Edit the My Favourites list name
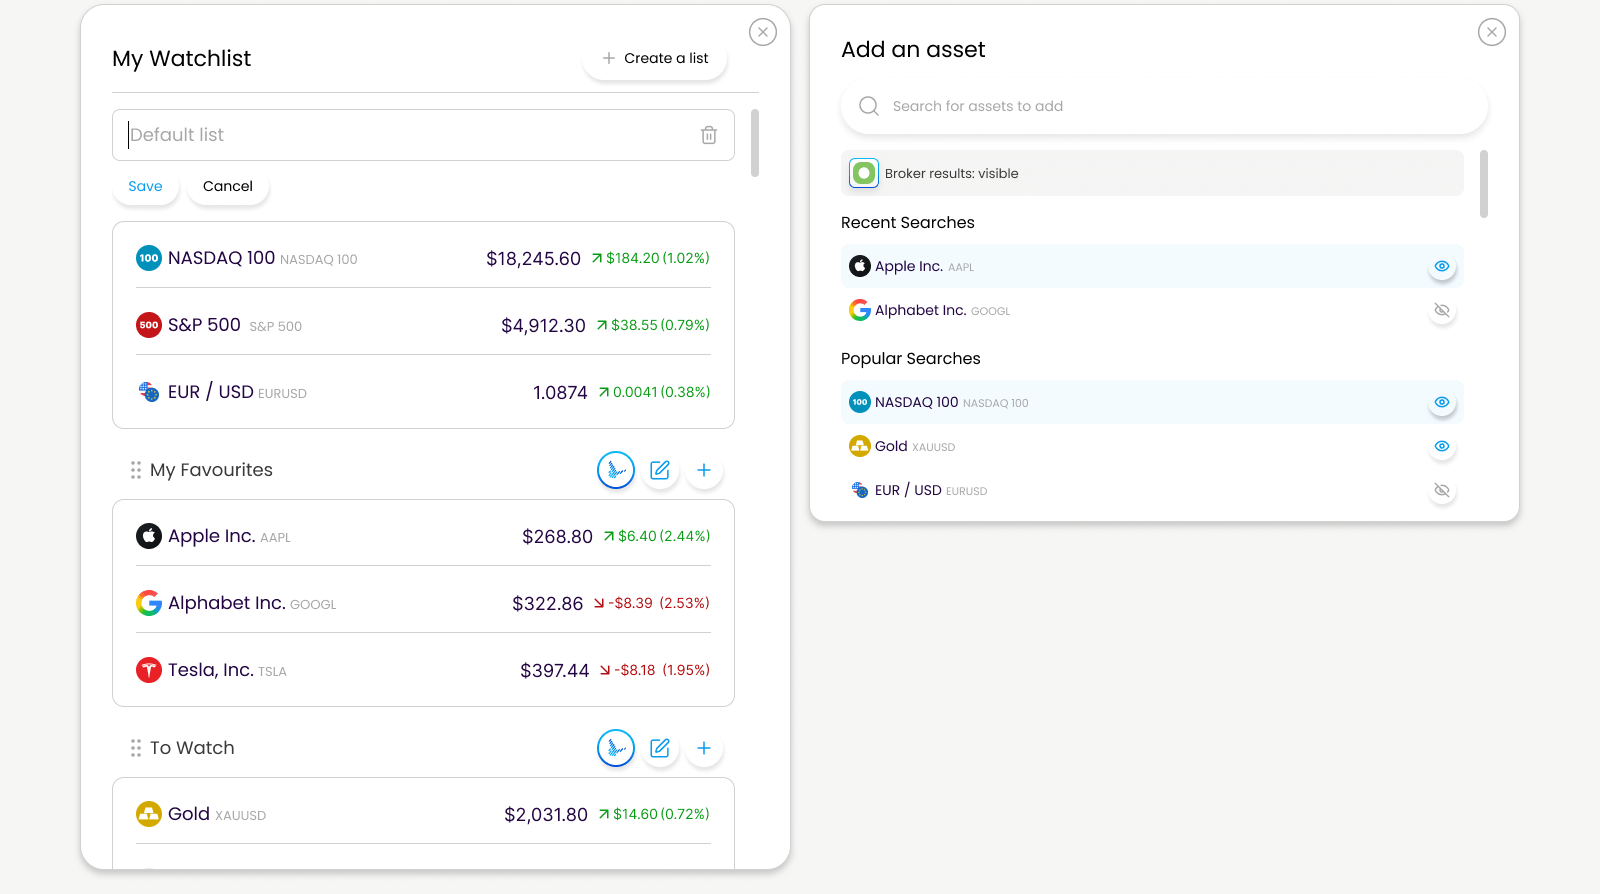The height and width of the screenshot is (894, 1600). coord(660,470)
